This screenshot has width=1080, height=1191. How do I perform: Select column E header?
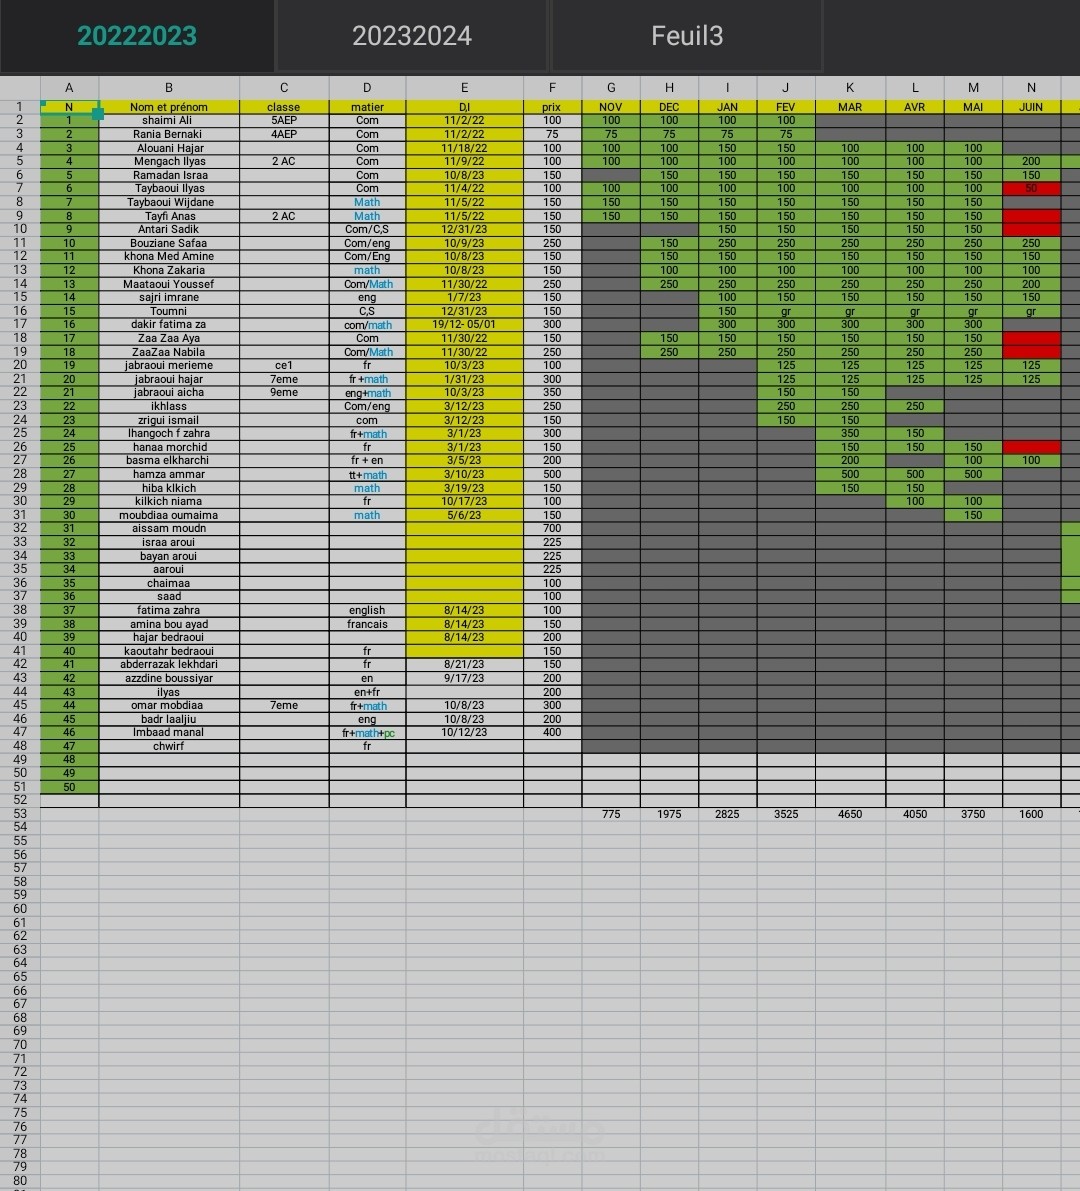[464, 87]
